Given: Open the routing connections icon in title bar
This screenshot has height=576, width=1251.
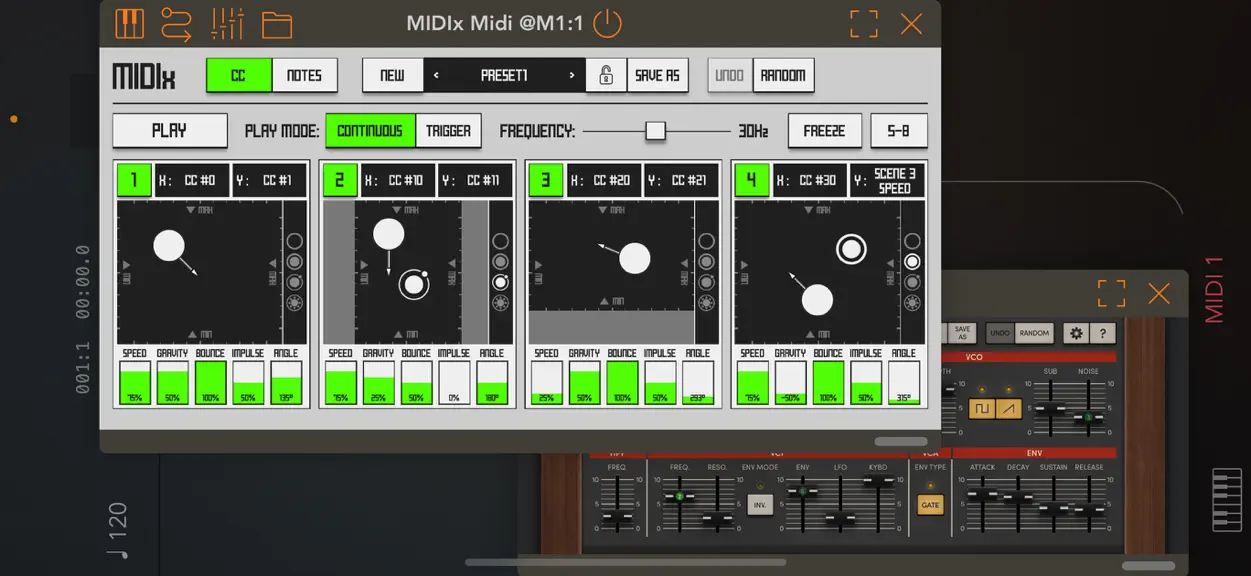Looking at the screenshot, I should point(176,23).
